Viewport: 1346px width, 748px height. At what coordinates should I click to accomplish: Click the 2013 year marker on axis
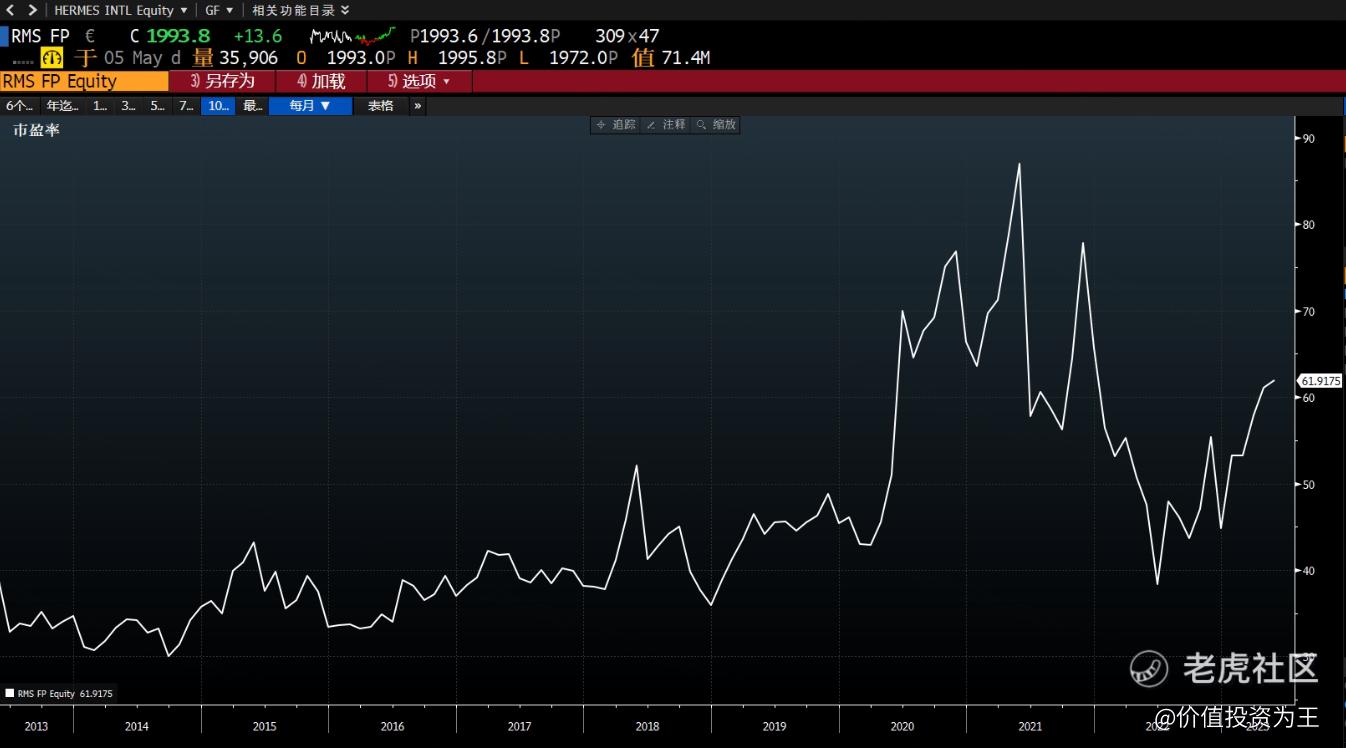click(x=36, y=726)
